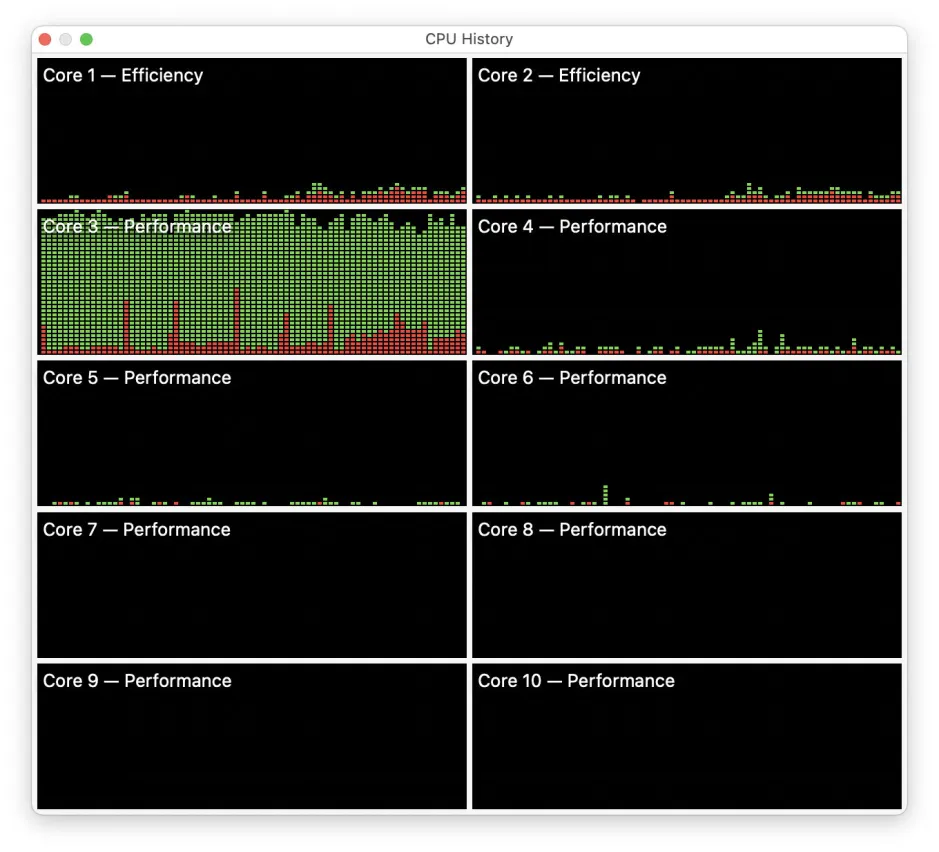
Task: Click the Core 6 — Performance label
Action: [x=572, y=377]
